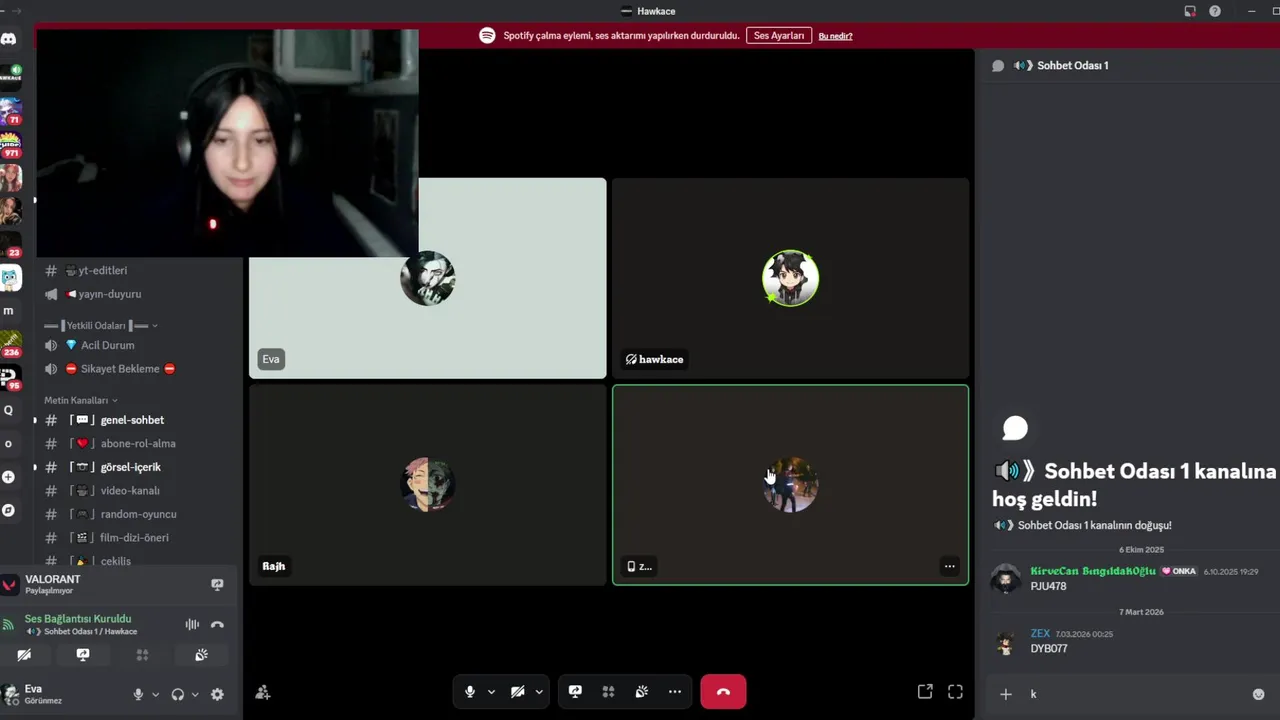Toggle headphone deafen beside Eva's name

click(x=178, y=694)
